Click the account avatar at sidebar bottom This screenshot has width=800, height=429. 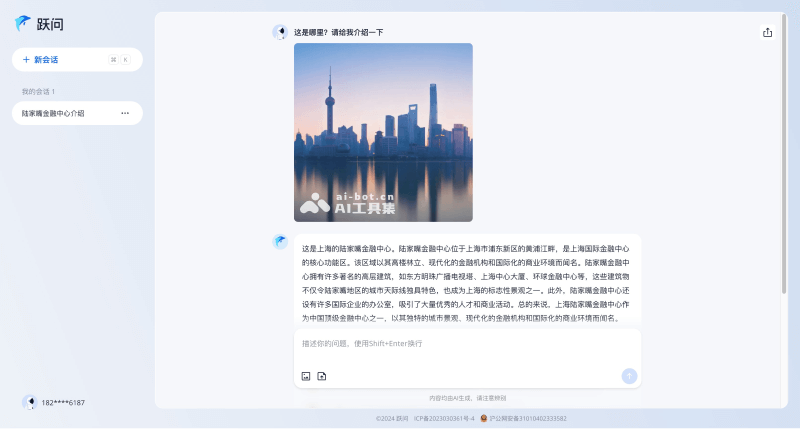[29, 402]
